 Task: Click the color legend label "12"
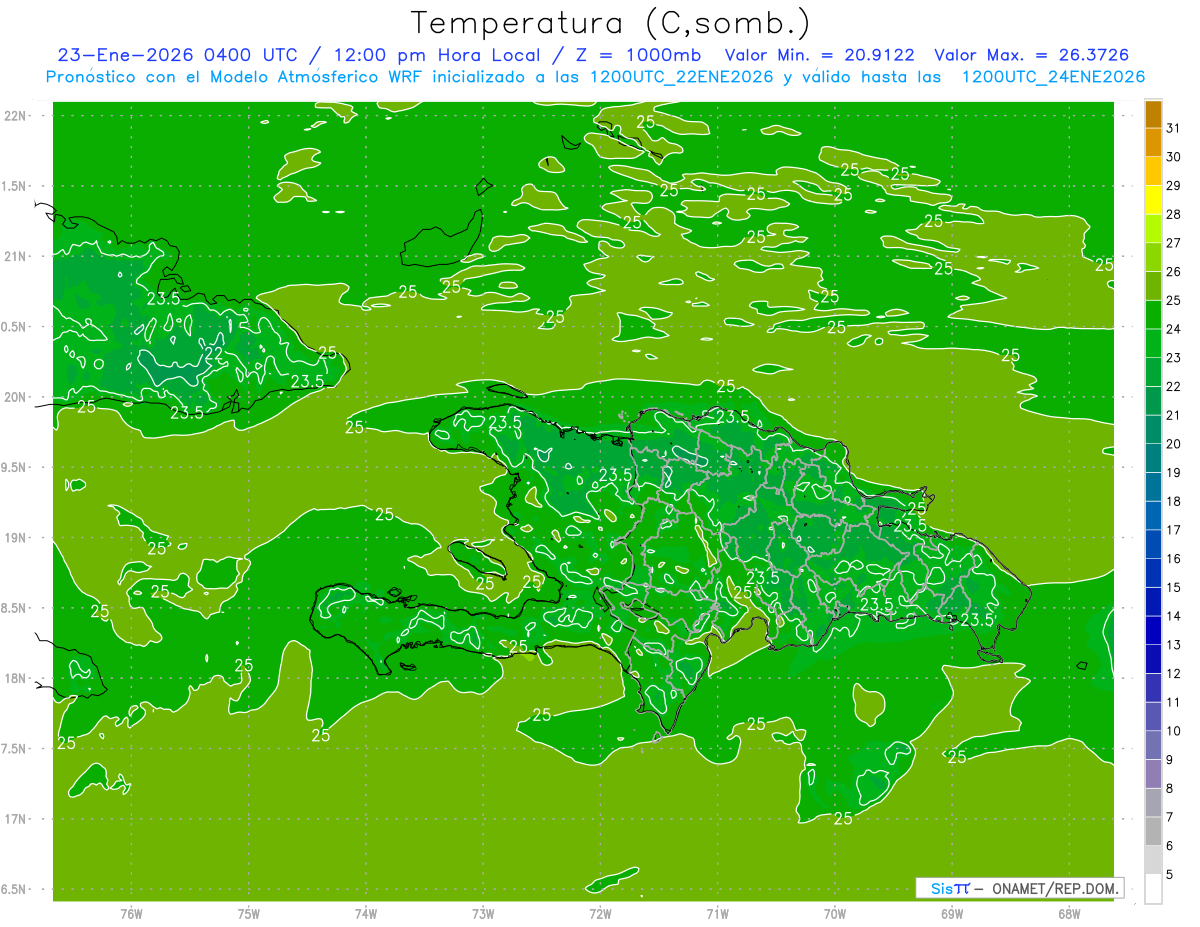coord(1174,673)
